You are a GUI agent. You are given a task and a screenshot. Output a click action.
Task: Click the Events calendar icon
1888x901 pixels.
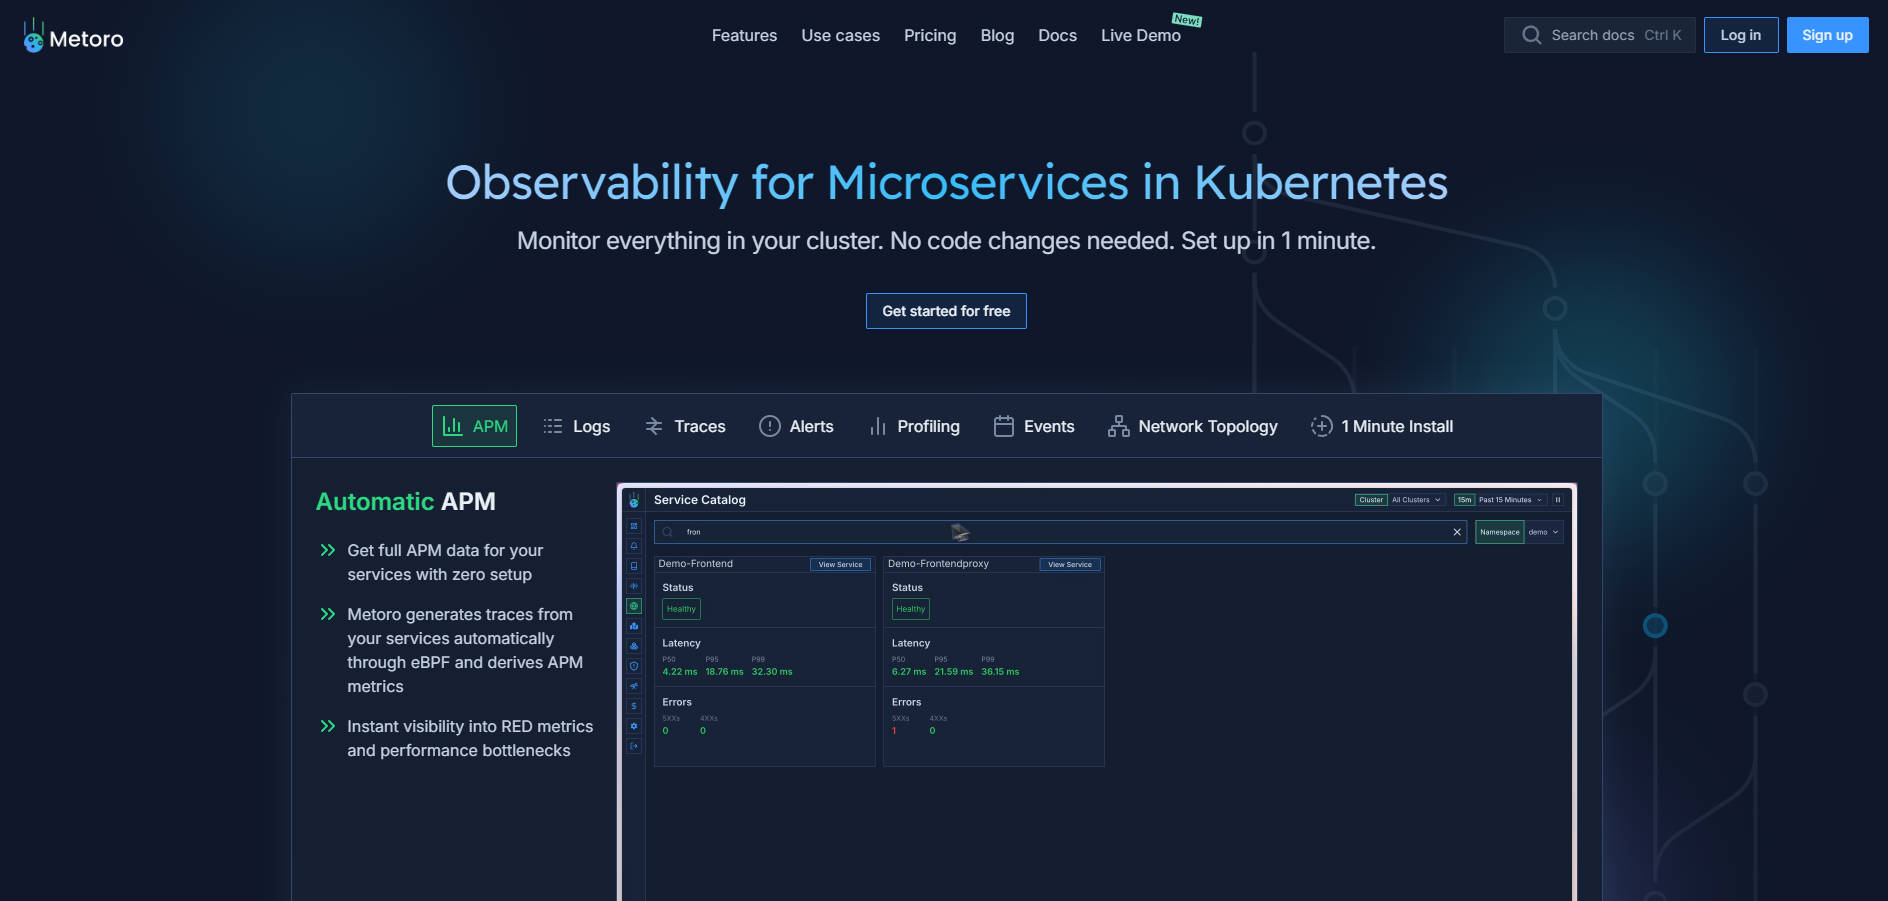tap(1003, 426)
